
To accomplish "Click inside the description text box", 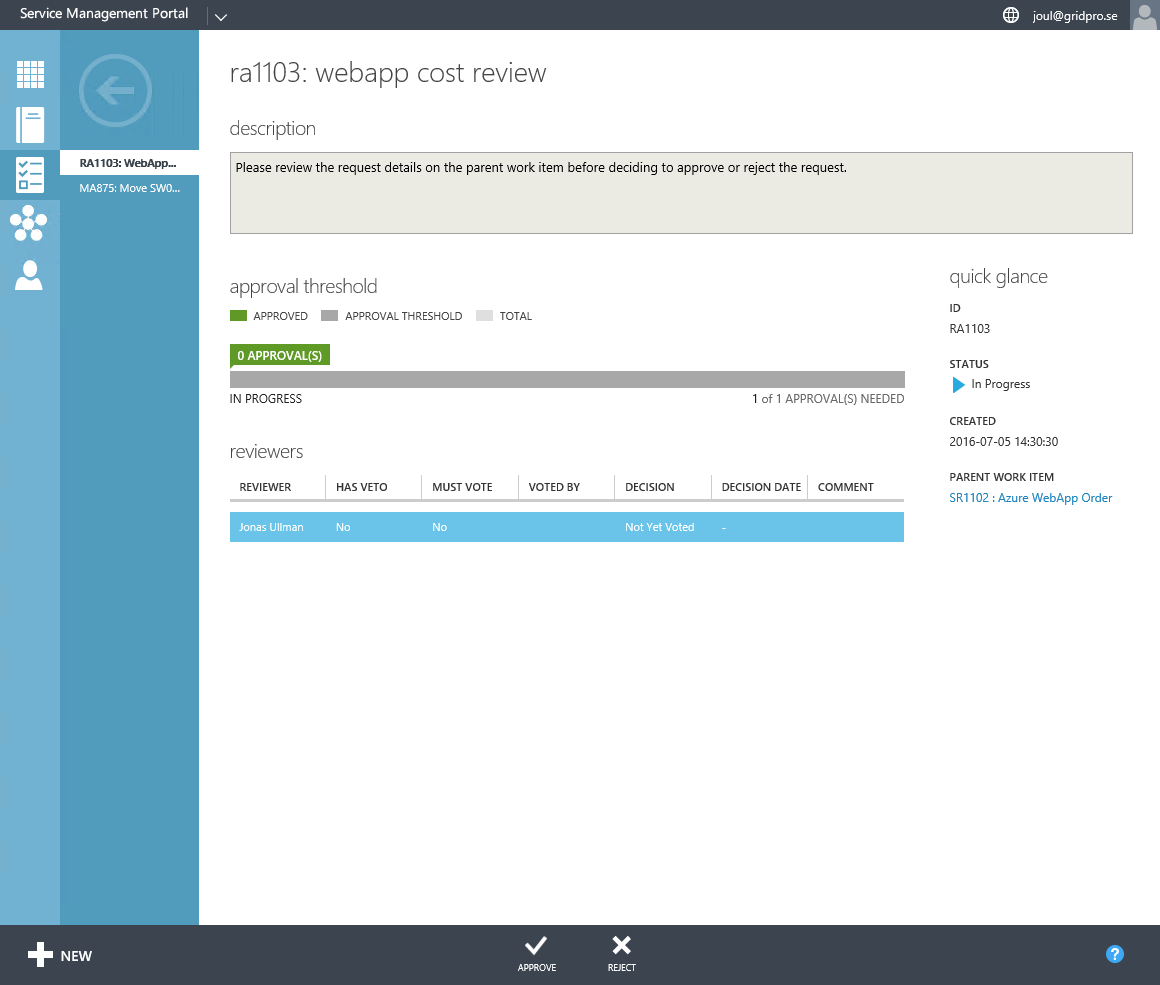I will point(681,193).
